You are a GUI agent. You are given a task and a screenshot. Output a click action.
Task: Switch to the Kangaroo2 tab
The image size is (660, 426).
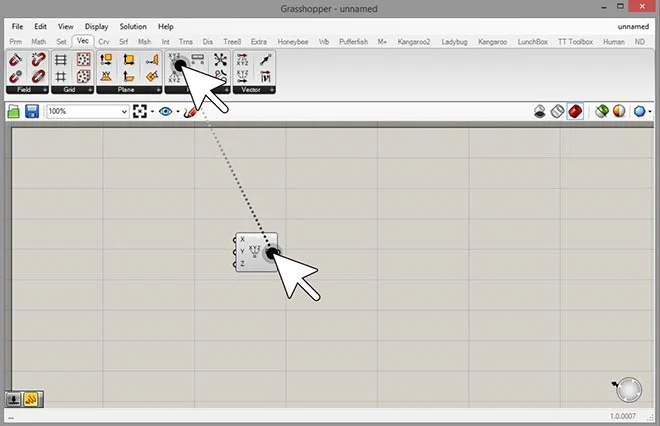[414, 42]
